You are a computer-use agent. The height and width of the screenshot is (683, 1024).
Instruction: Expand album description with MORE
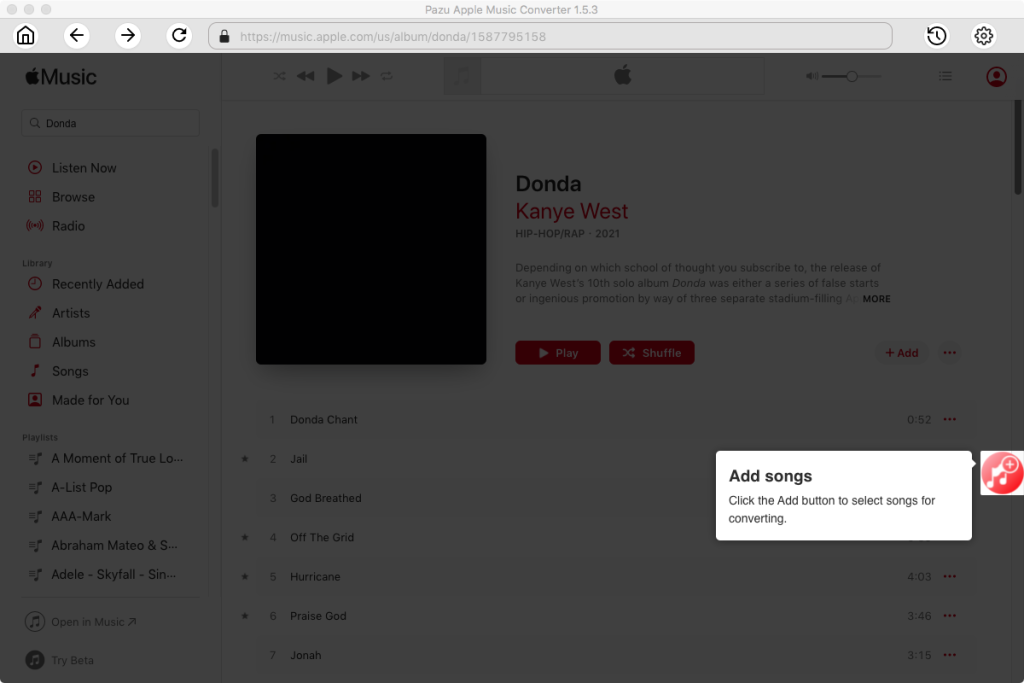876,299
